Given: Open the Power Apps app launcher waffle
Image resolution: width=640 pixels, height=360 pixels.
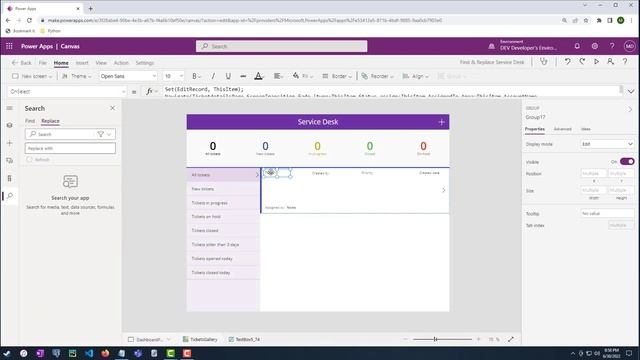Looking at the screenshot, I should point(9,46).
